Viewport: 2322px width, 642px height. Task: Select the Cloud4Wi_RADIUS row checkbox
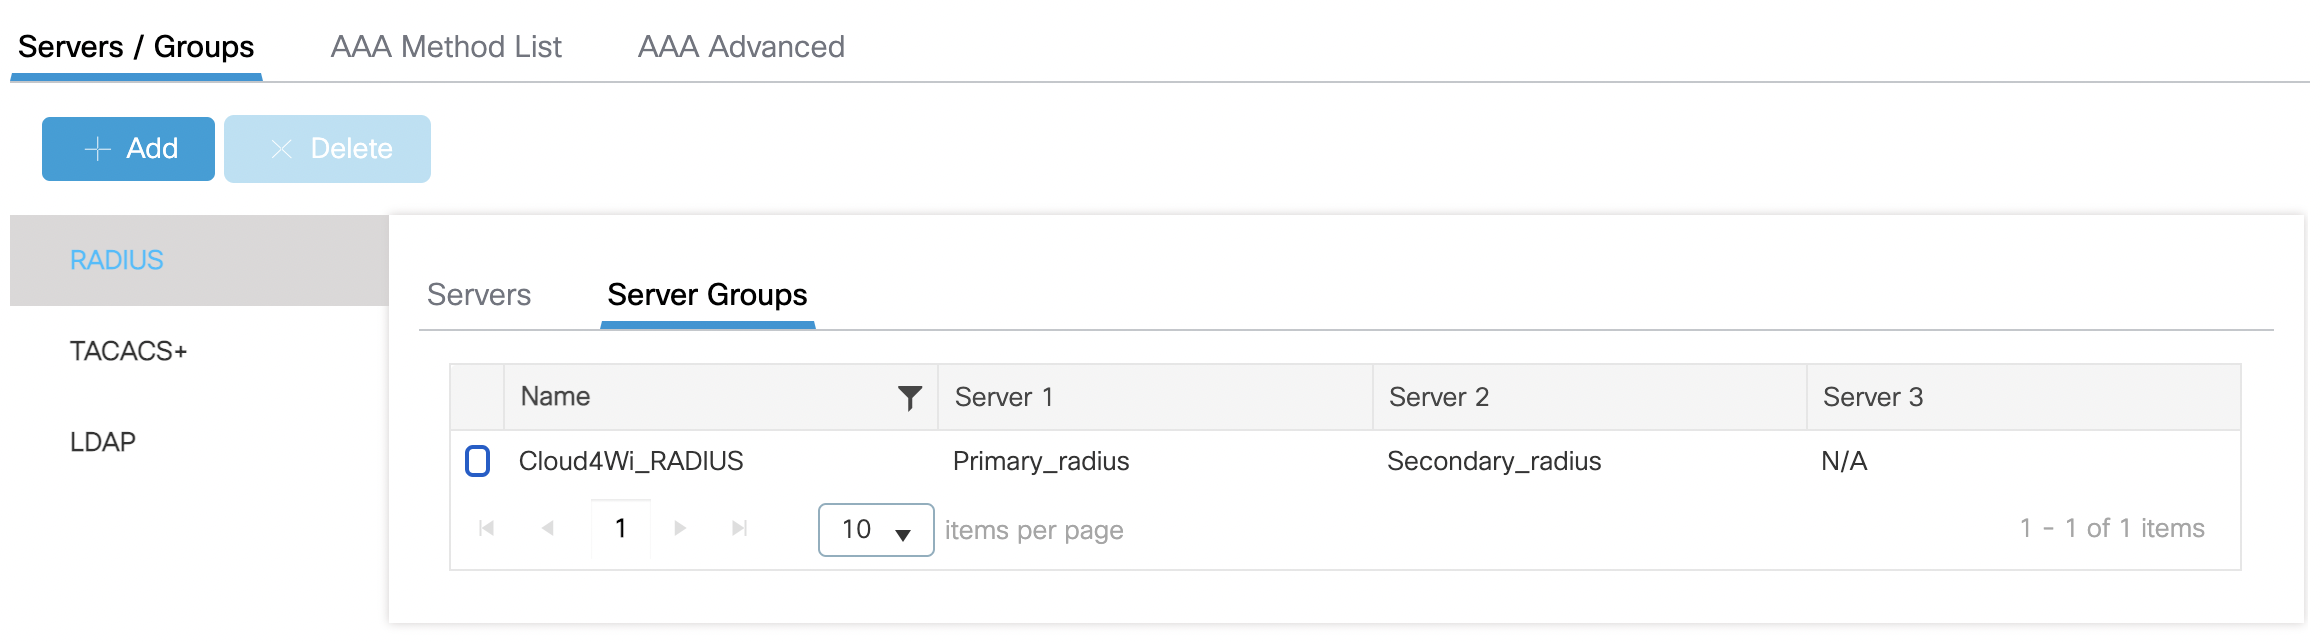(x=478, y=461)
